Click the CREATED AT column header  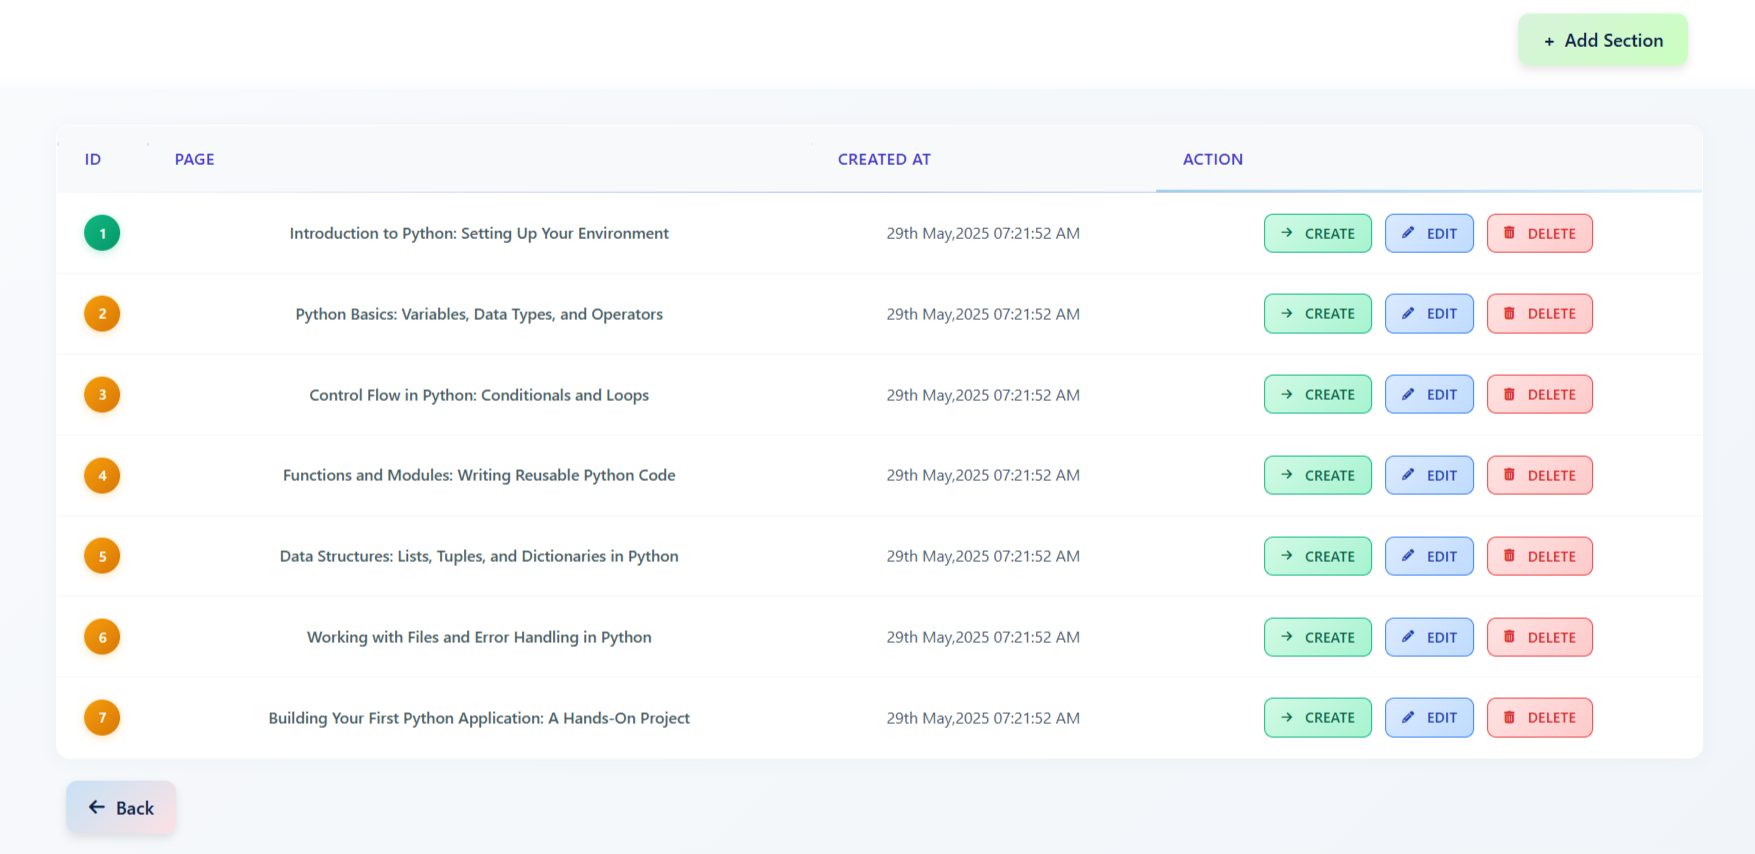pyautogui.click(x=884, y=159)
